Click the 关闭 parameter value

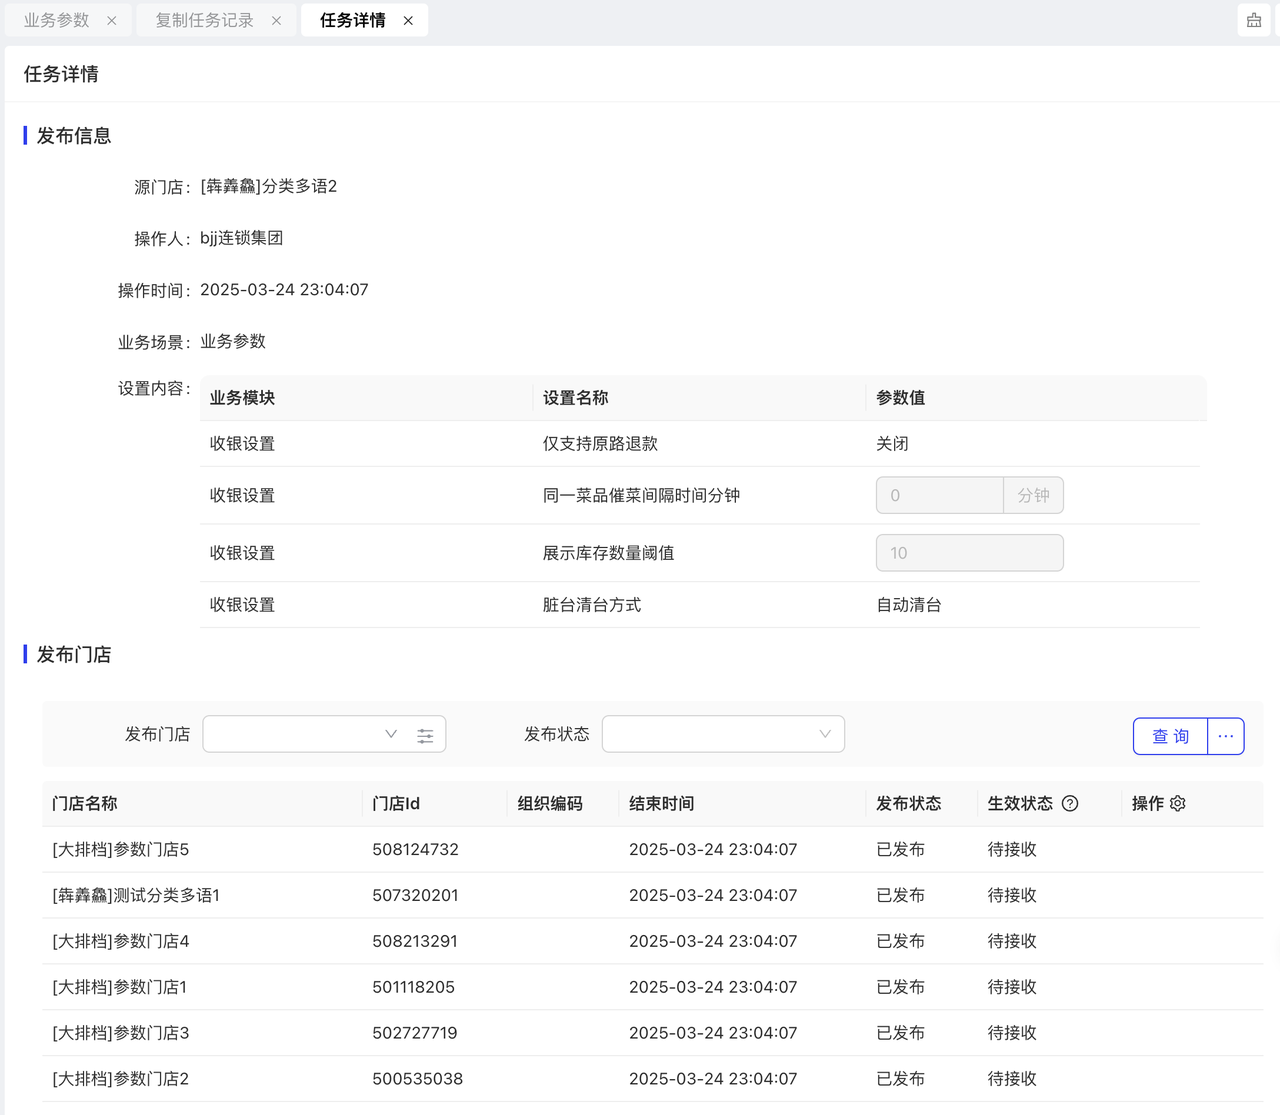coord(892,444)
